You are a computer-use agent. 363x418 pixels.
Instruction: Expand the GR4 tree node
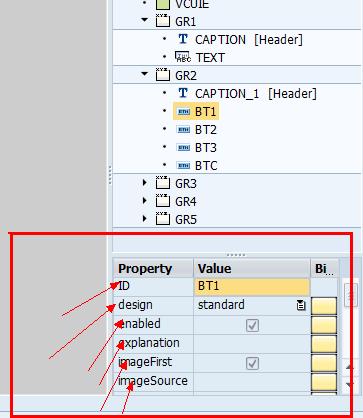pos(144,201)
